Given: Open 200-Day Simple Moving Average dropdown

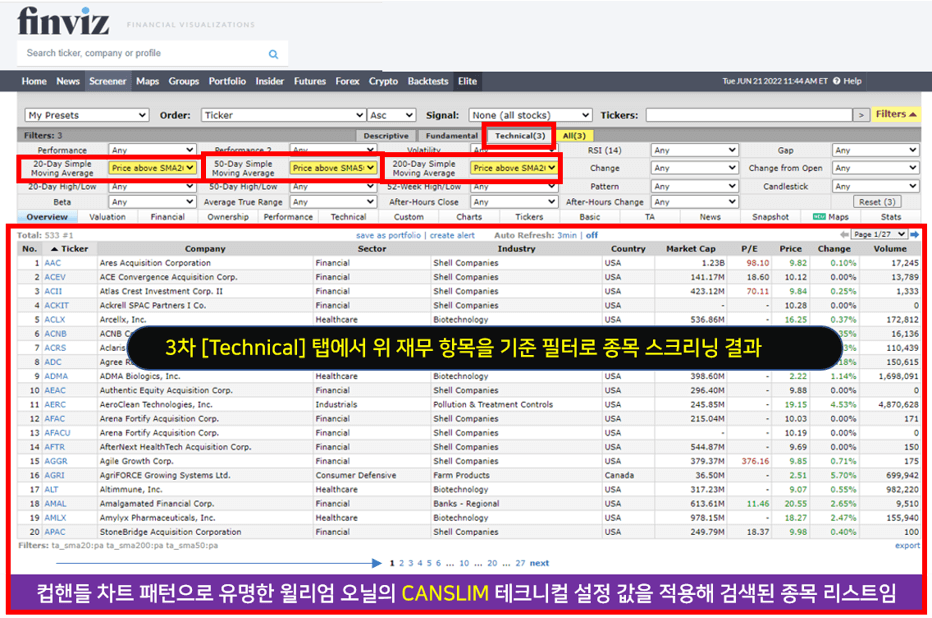Looking at the screenshot, I should coord(514,168).
